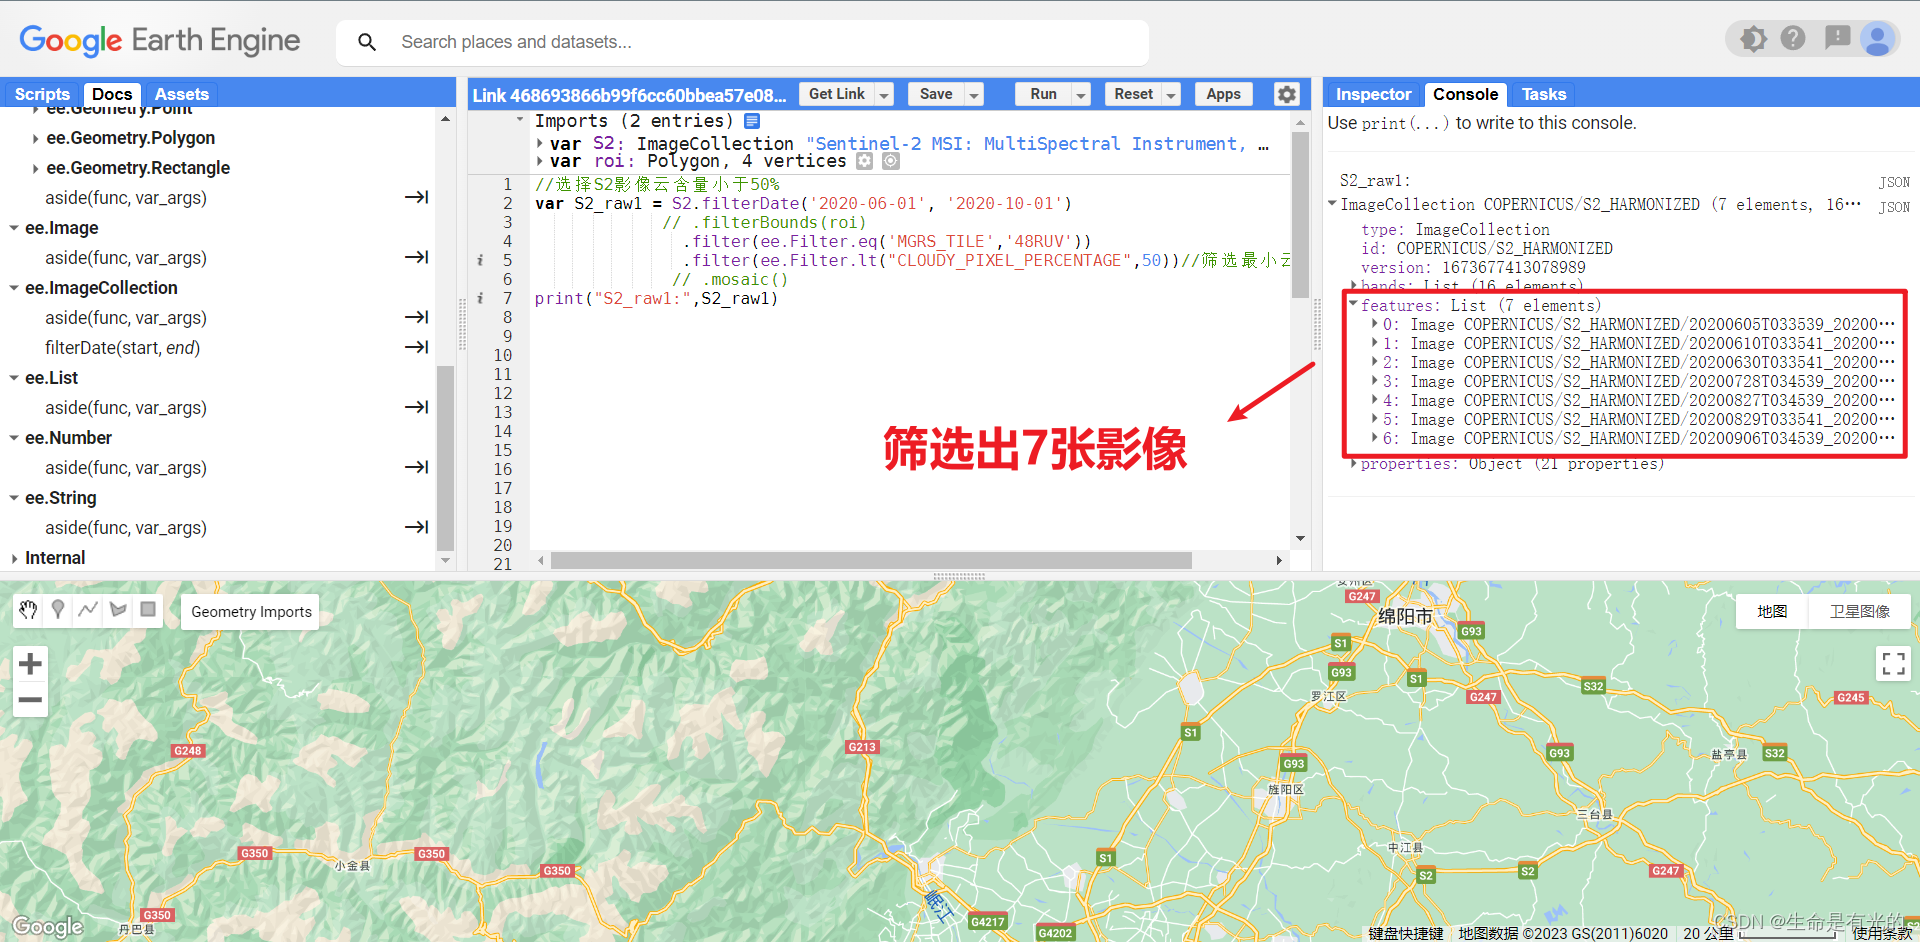The image size is (1920, 942).
Task: Select the draw polygon shape tool
Action: (118, 610)
